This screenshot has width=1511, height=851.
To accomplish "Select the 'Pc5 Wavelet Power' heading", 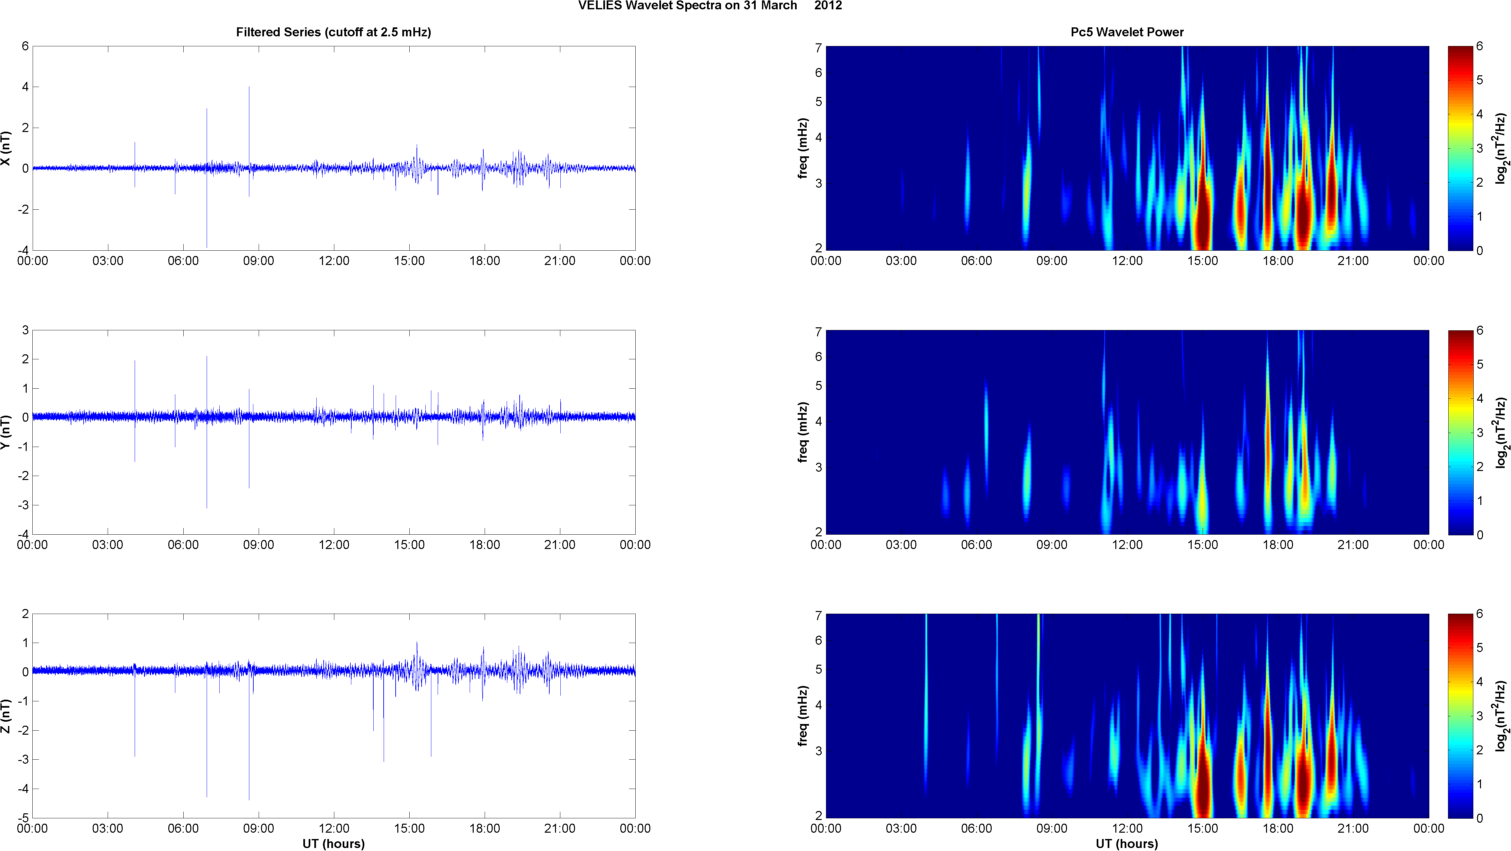I will pyautogui.click(x=1127, y=32).
